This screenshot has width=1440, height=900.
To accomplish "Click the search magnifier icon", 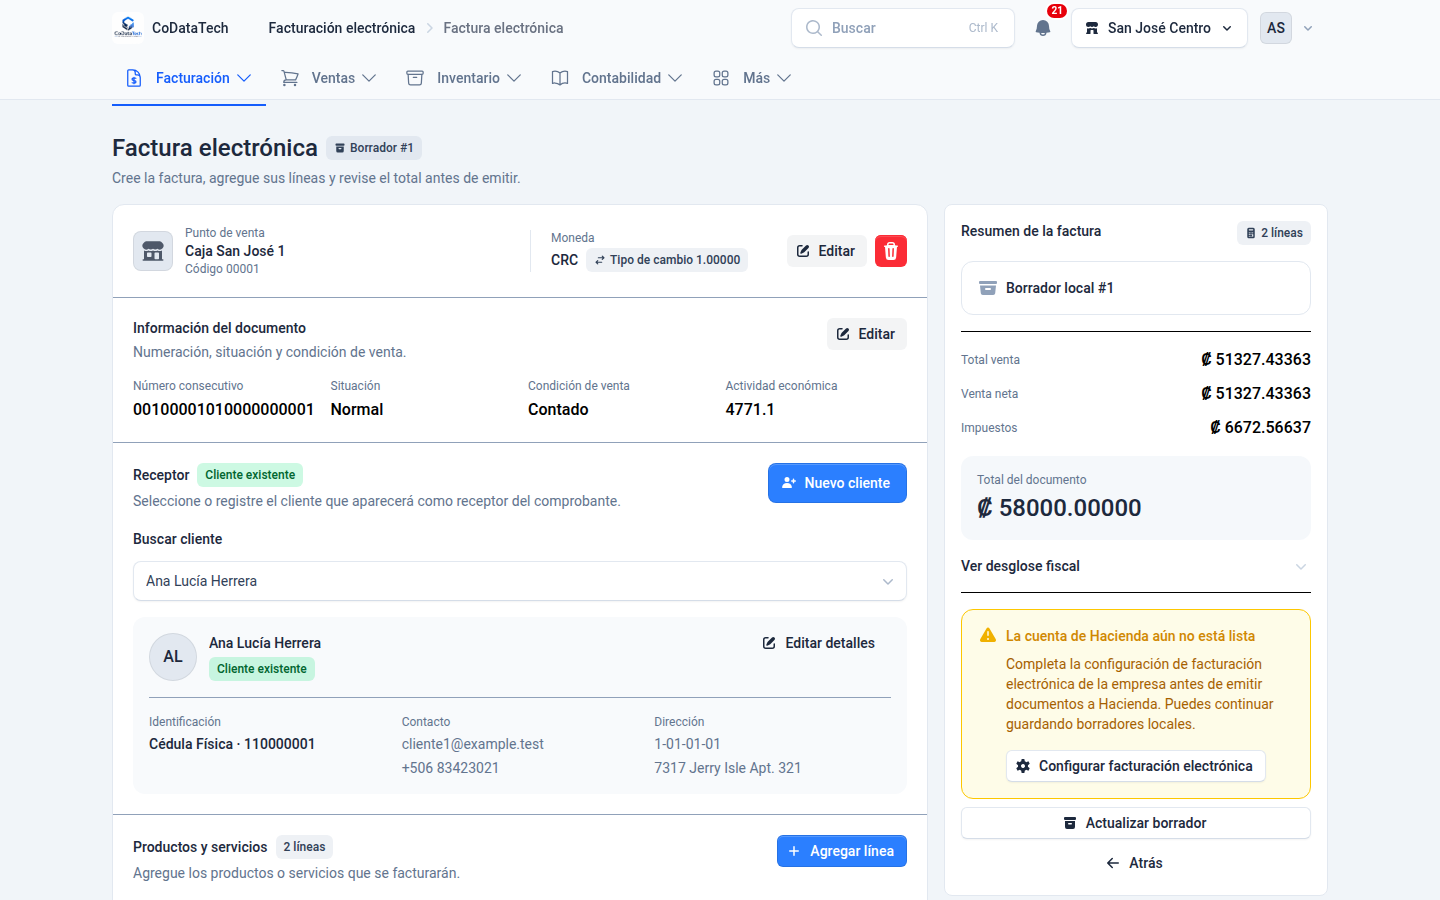I will tap(814, 28).
